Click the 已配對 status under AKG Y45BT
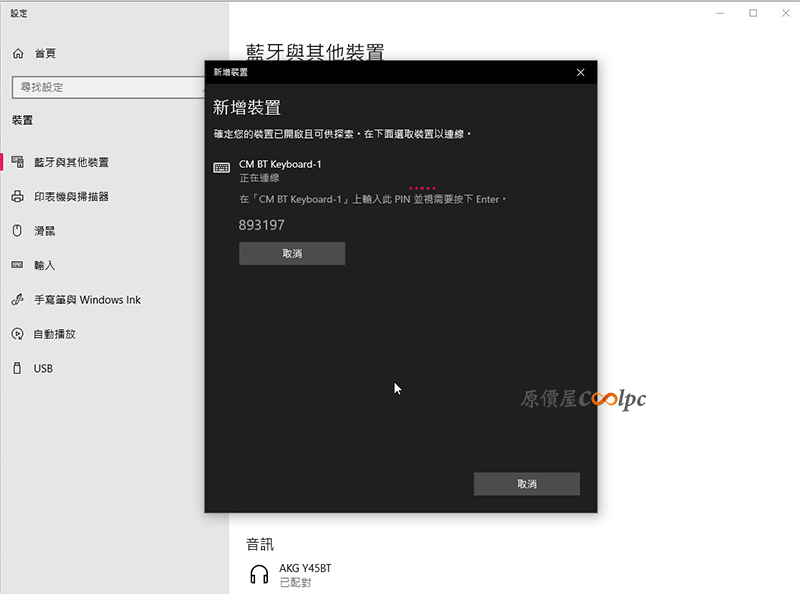 (295, 582)
